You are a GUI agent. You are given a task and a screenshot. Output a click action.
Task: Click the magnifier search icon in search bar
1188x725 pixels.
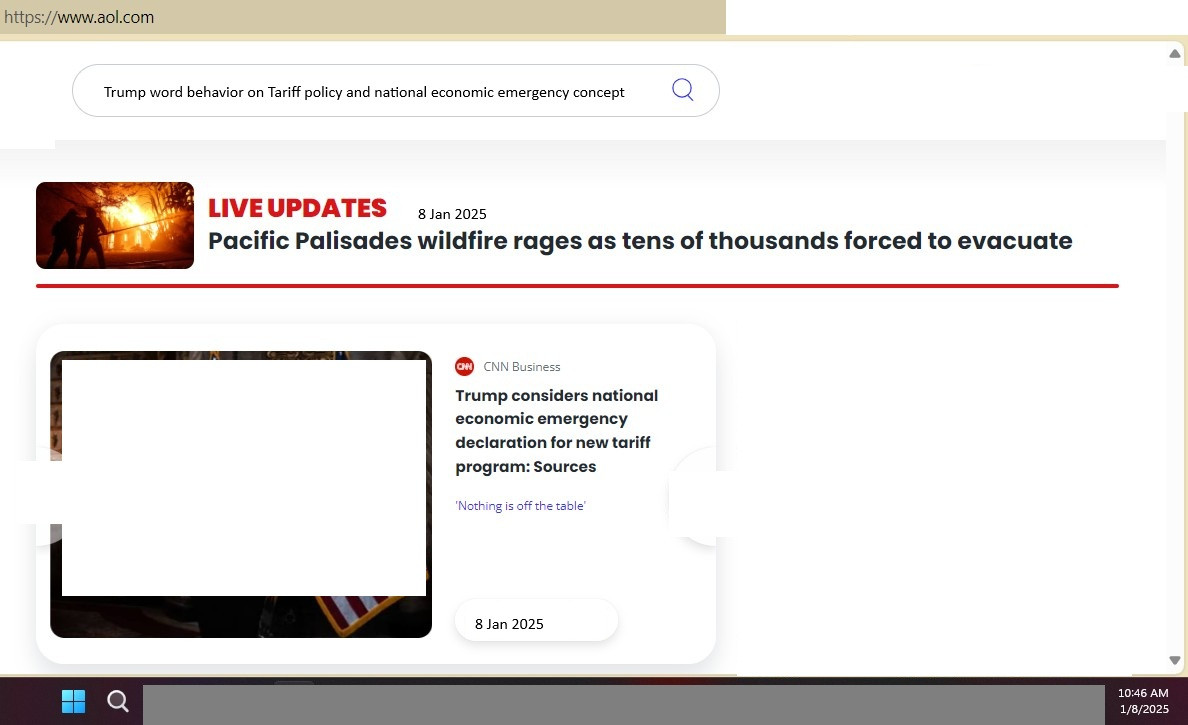click(x=683, y=89)
